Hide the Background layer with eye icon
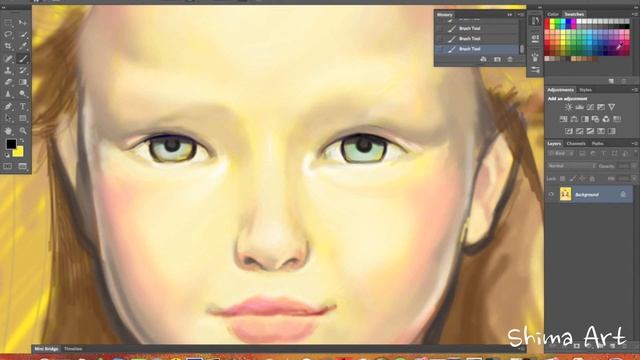This screenshot has width=640, height=360. [551, 195]
